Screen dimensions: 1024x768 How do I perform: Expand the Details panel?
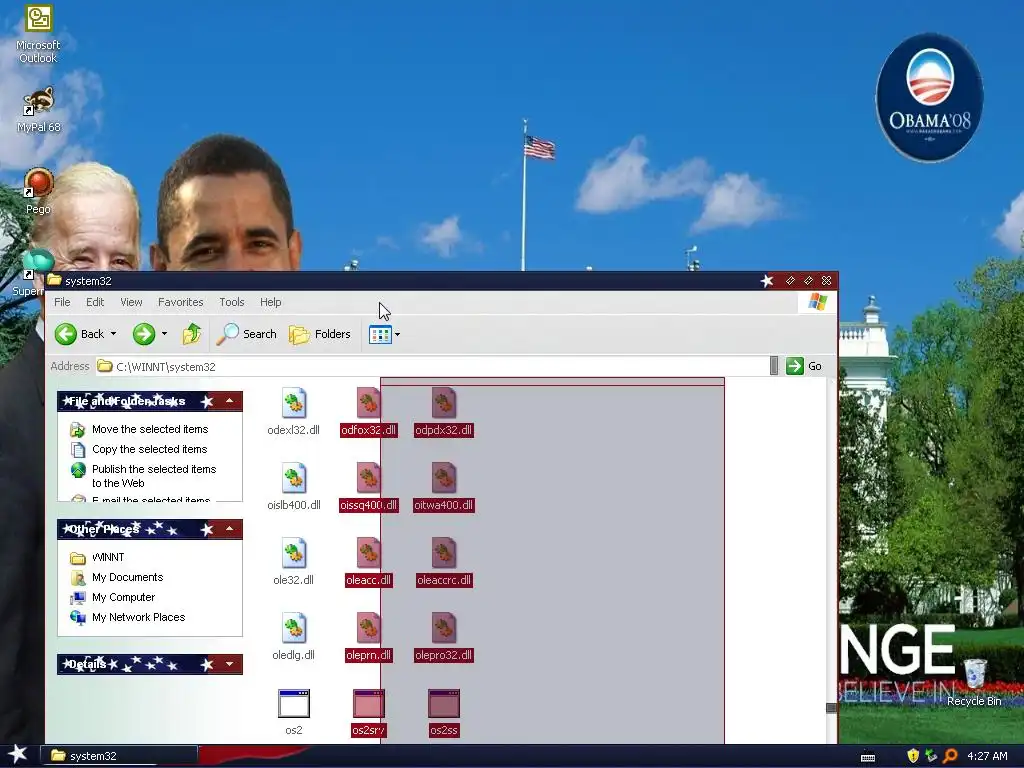pyautogui.click(x=229, y=664)
